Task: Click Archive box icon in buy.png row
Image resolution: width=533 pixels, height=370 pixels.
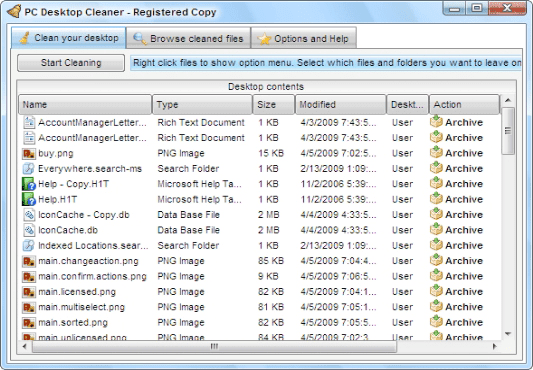Action: (x=436, y=153)
